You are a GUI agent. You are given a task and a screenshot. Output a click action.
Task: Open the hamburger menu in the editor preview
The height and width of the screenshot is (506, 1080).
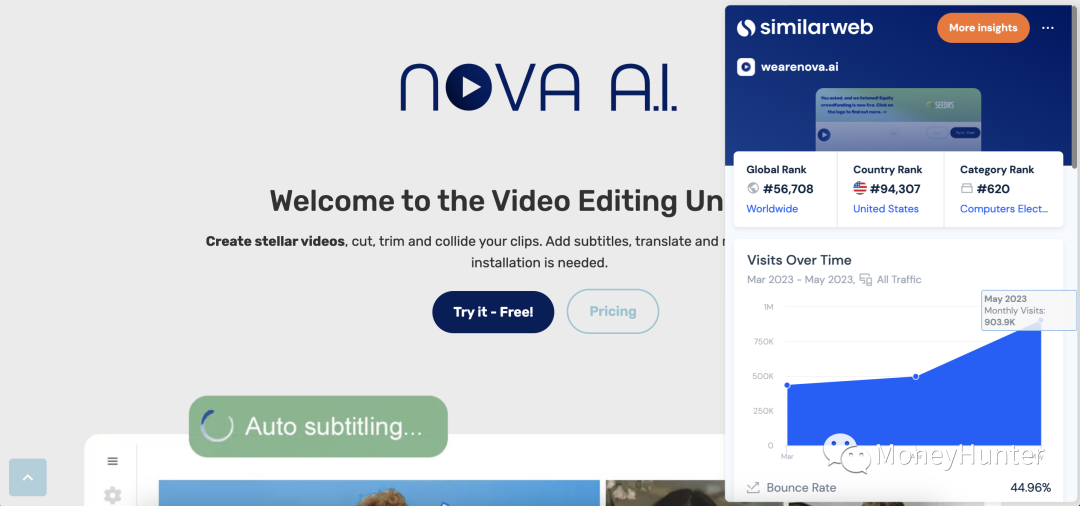tap(112, 461)
